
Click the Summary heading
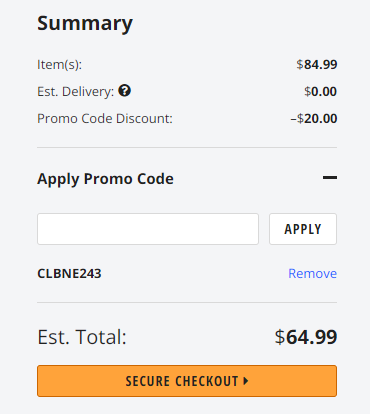pyautogui.click(x=85, y=24)
